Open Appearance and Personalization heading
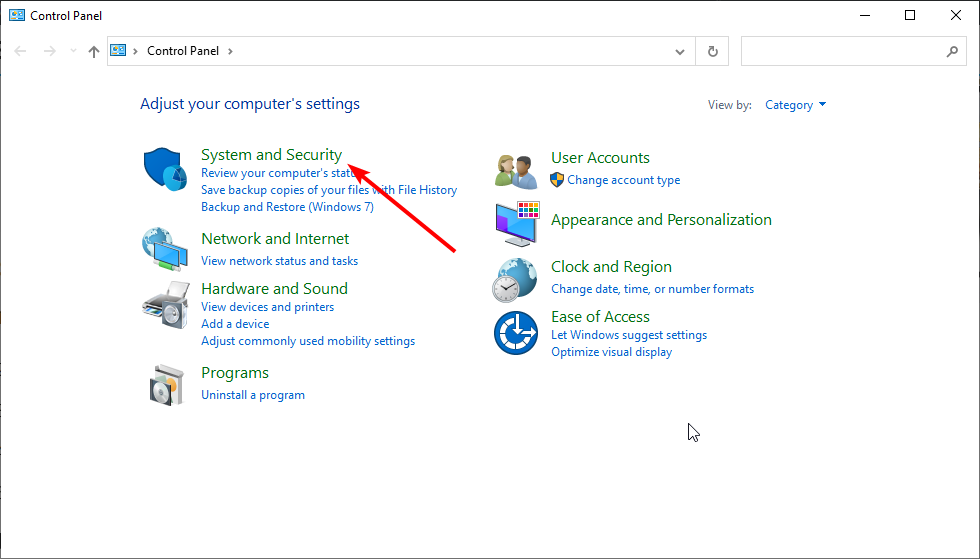This screenshot has width=980, height=559. tap(661, 220)
